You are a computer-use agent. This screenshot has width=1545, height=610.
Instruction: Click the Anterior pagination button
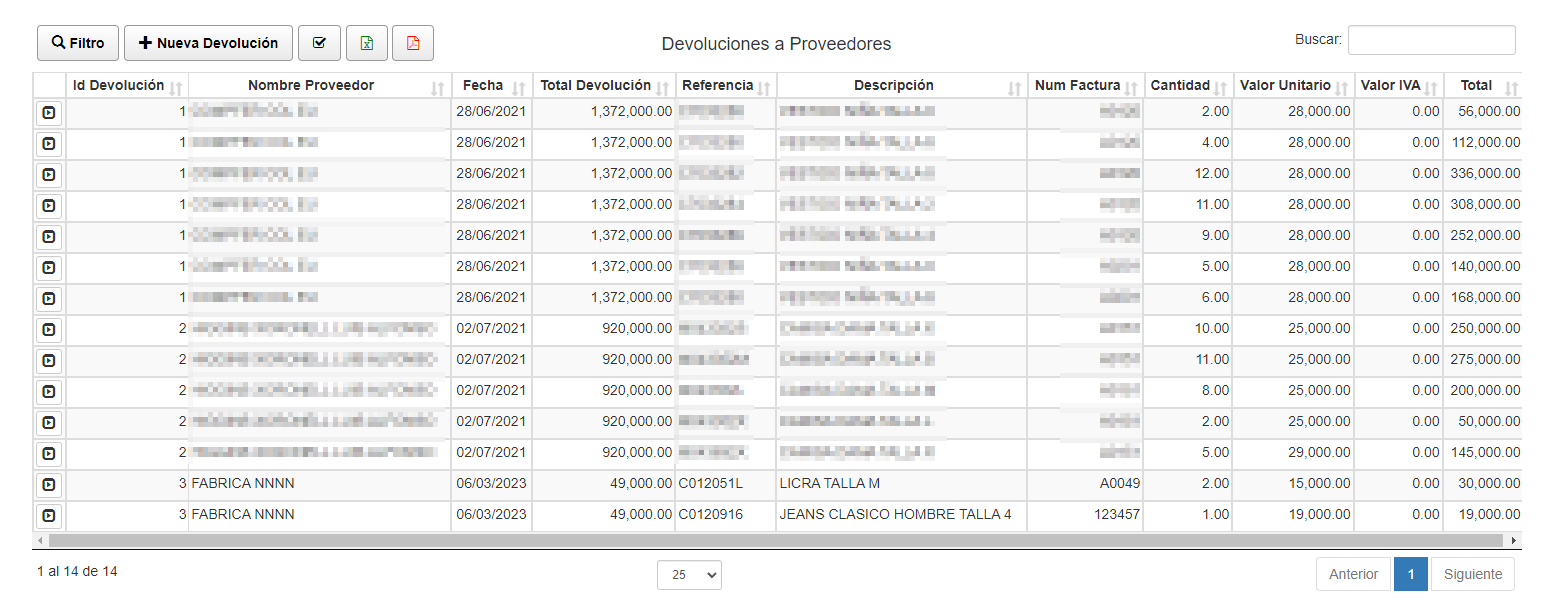1353,574
